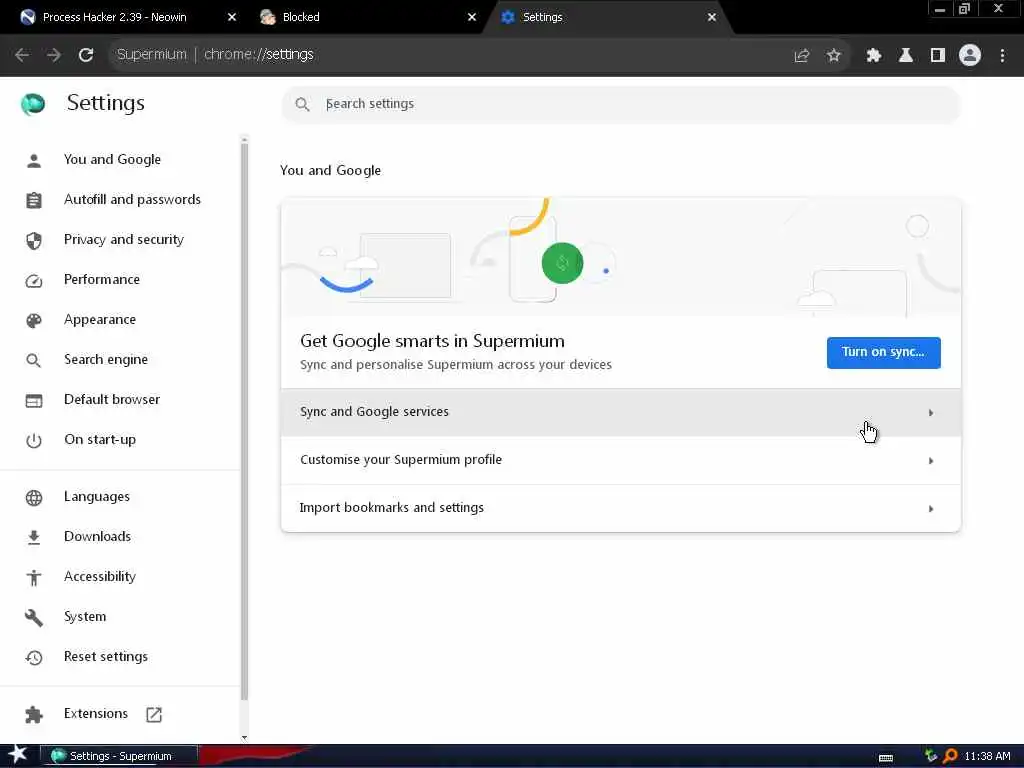The height and width of the screenshot is (768, 1024).
Task: Click the clipboard icon for Autofill and passwords
Action: pyautogui.click(x=34, y=200)
